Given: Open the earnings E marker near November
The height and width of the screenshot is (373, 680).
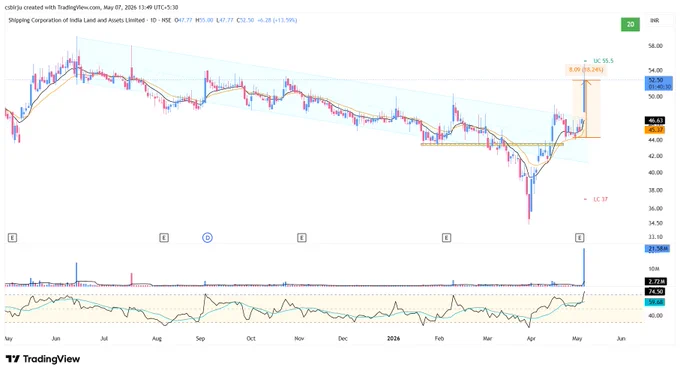Looking at the screenshot, I should (x=302, y=238).
